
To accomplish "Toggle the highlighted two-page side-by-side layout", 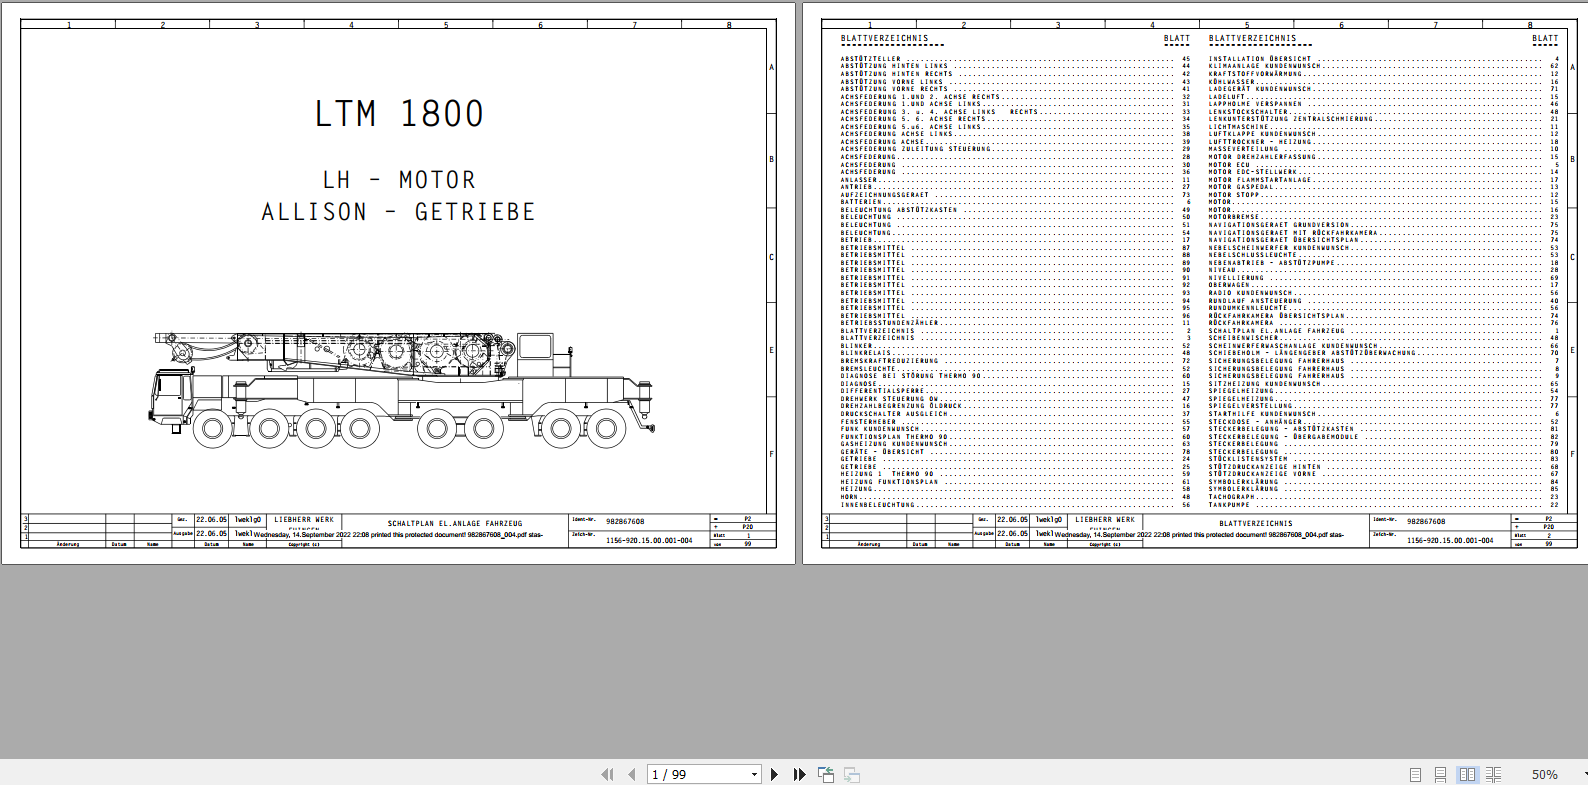I will pyautogui.click(x=1467, y=774).
